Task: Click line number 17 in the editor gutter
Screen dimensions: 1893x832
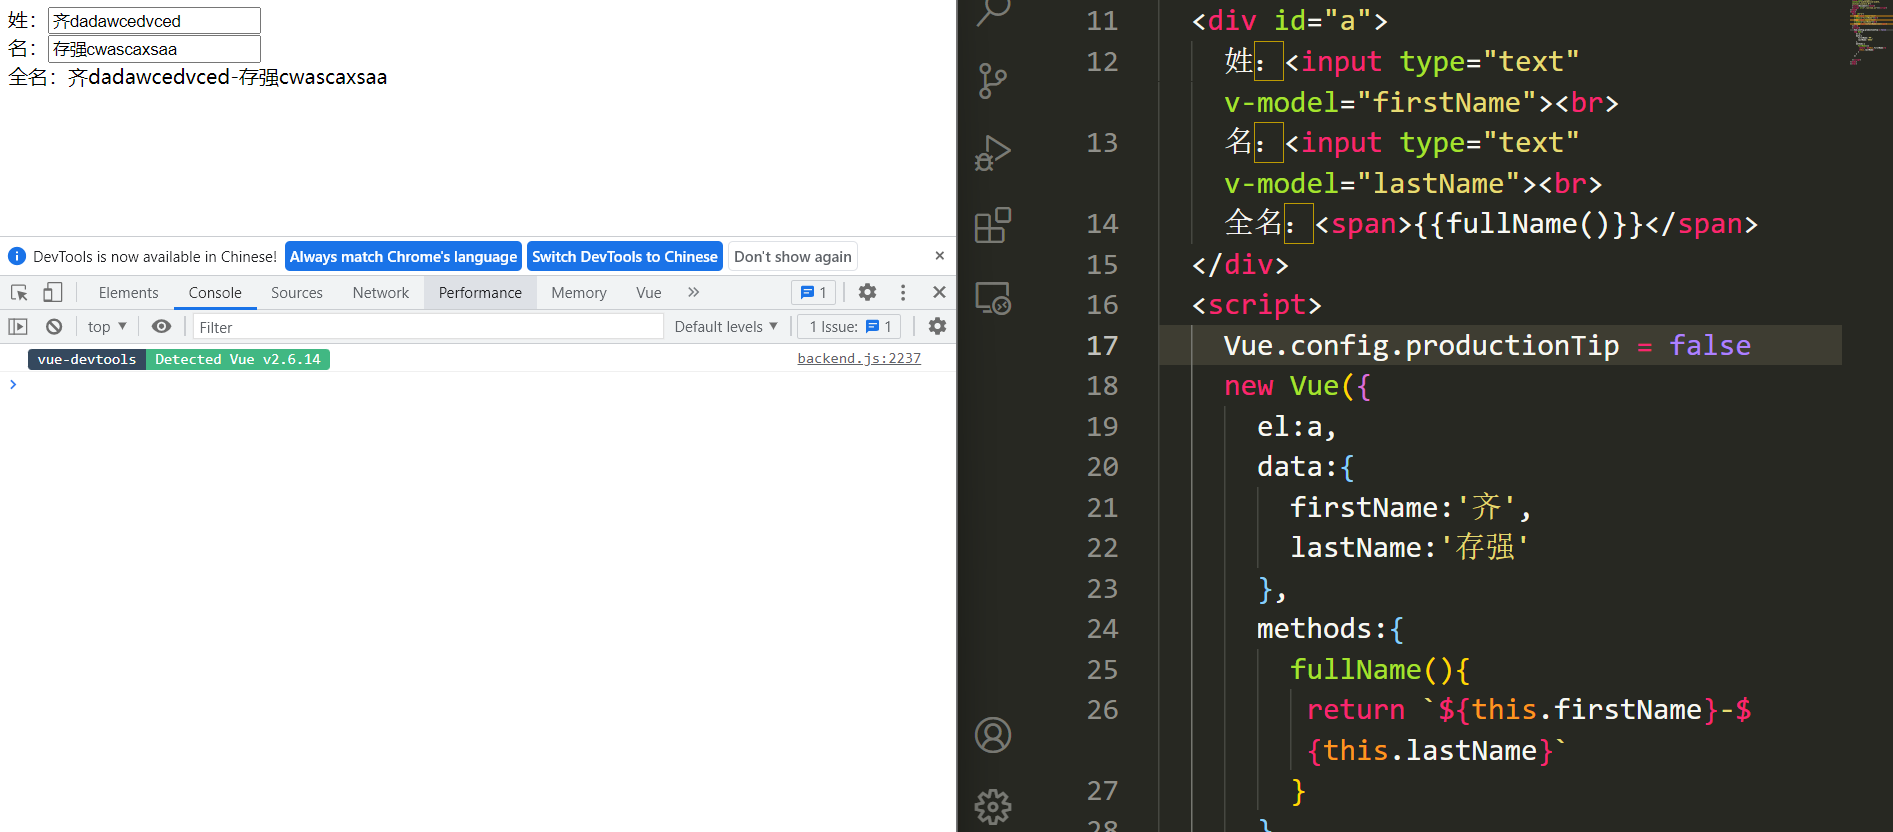Action: point(1102,345)
